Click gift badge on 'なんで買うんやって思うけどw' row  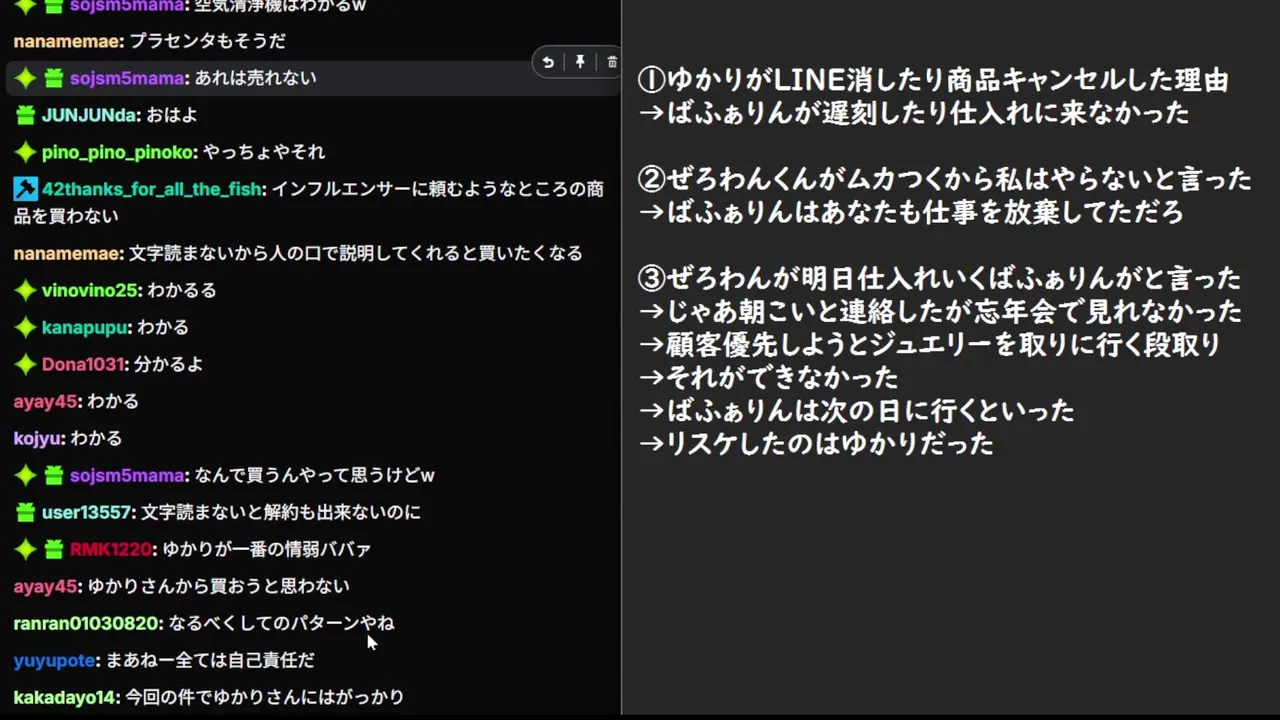53,475
